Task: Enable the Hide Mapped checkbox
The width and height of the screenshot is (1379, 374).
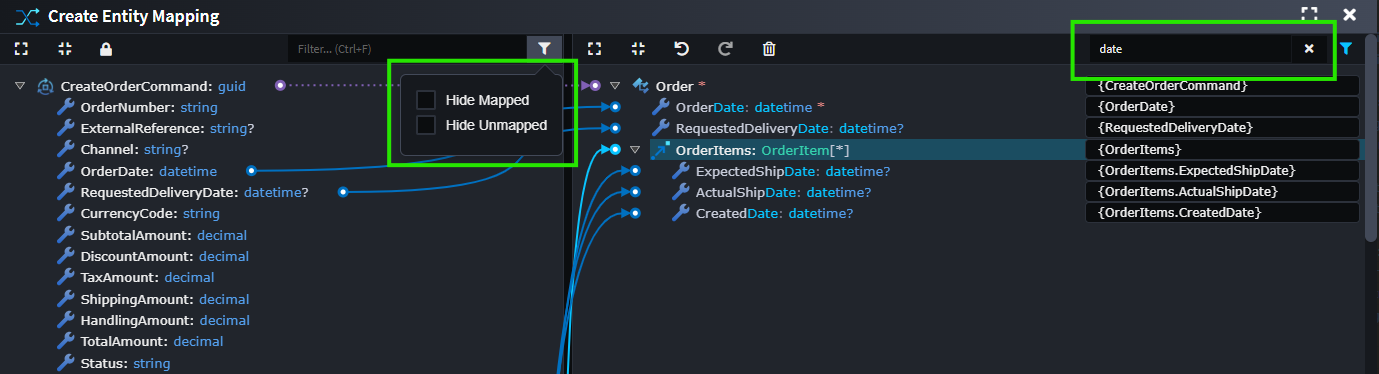Action: [425, 100]
